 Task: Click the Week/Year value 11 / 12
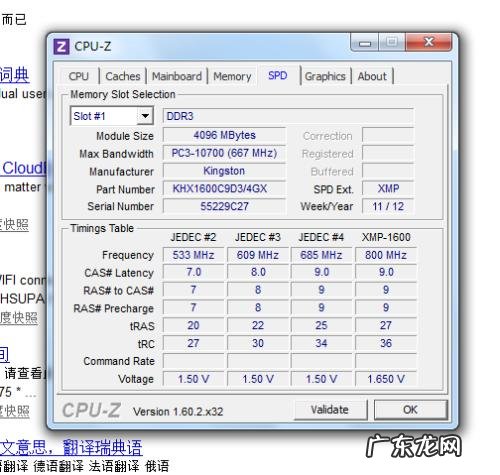point(388,206)
